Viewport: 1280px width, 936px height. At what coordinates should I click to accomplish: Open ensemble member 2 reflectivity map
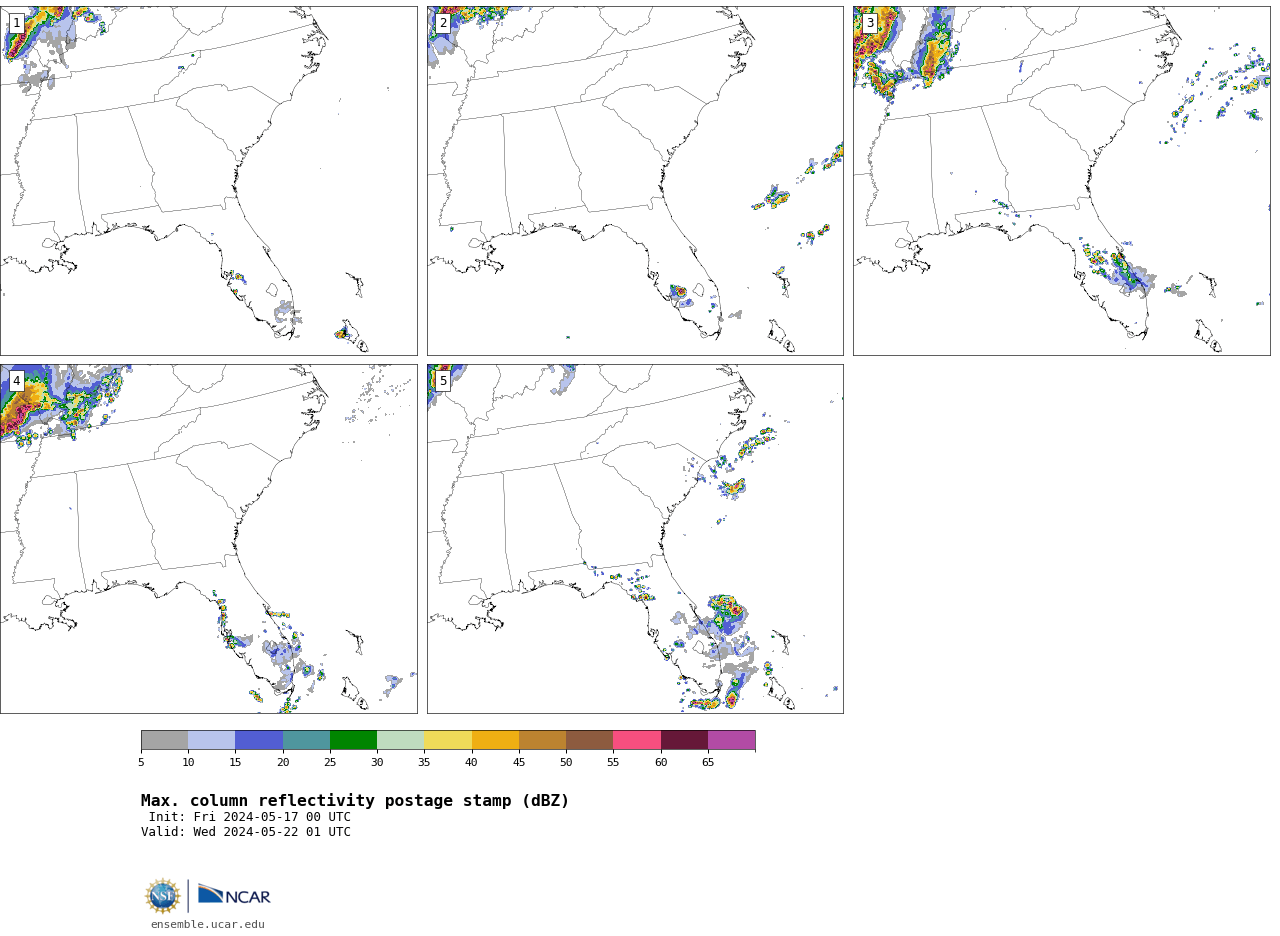pyautogui.click(x=635, y=181)
